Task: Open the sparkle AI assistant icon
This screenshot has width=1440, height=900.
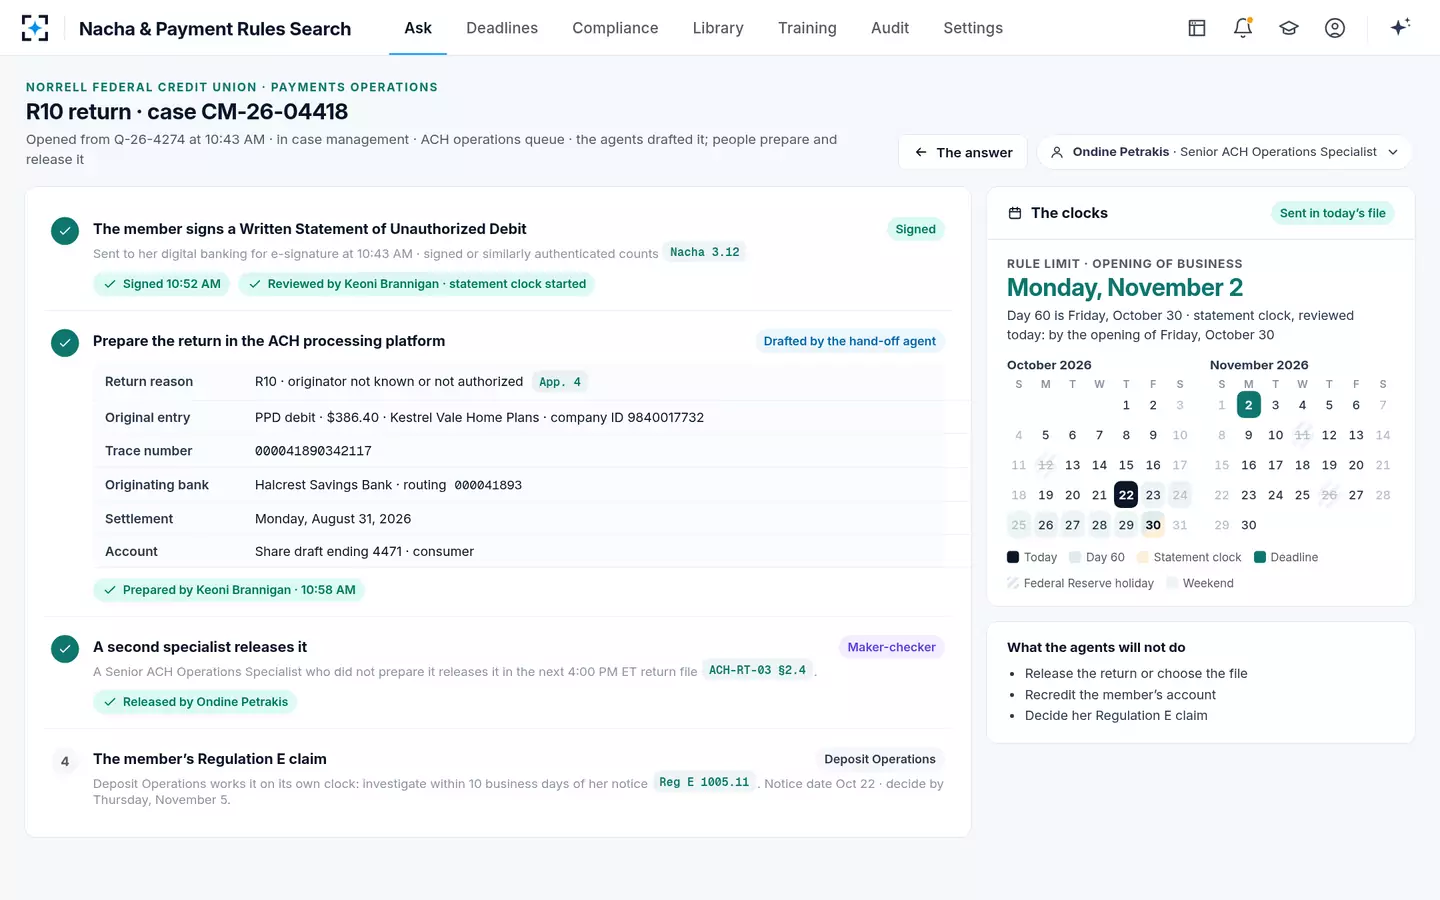Action: 1400,27
